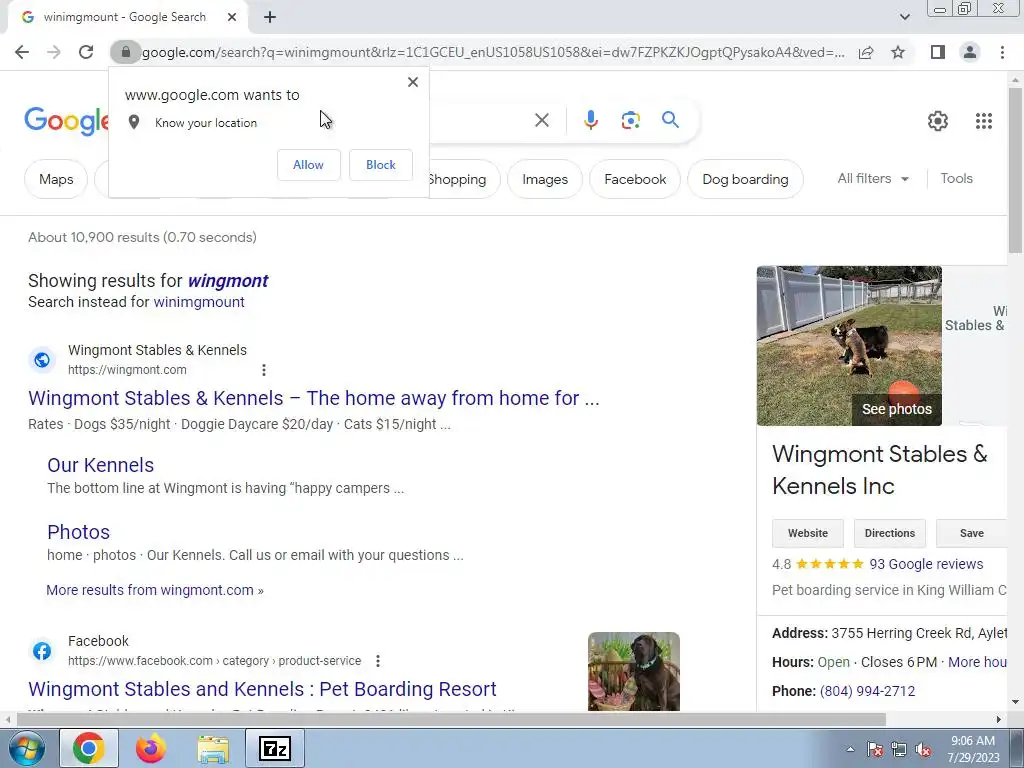Open the knowledge panel Website button

coord(808,534)
